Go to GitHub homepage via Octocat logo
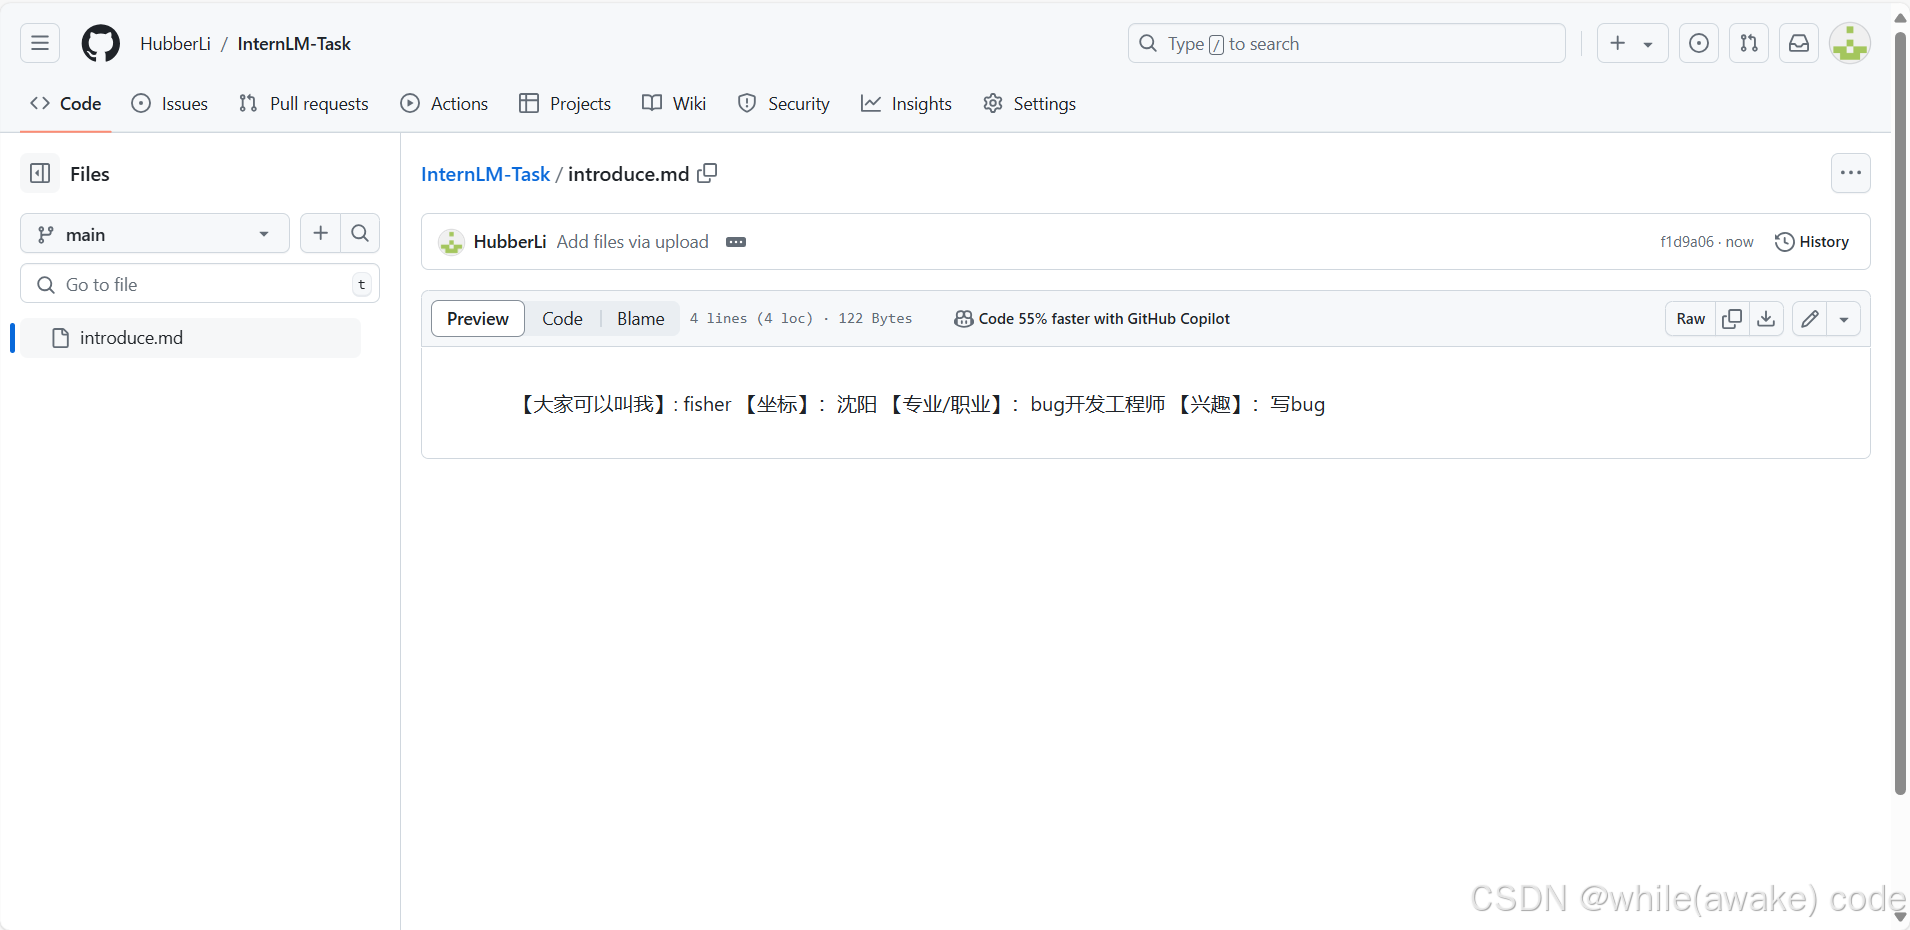 pos(100,43)
